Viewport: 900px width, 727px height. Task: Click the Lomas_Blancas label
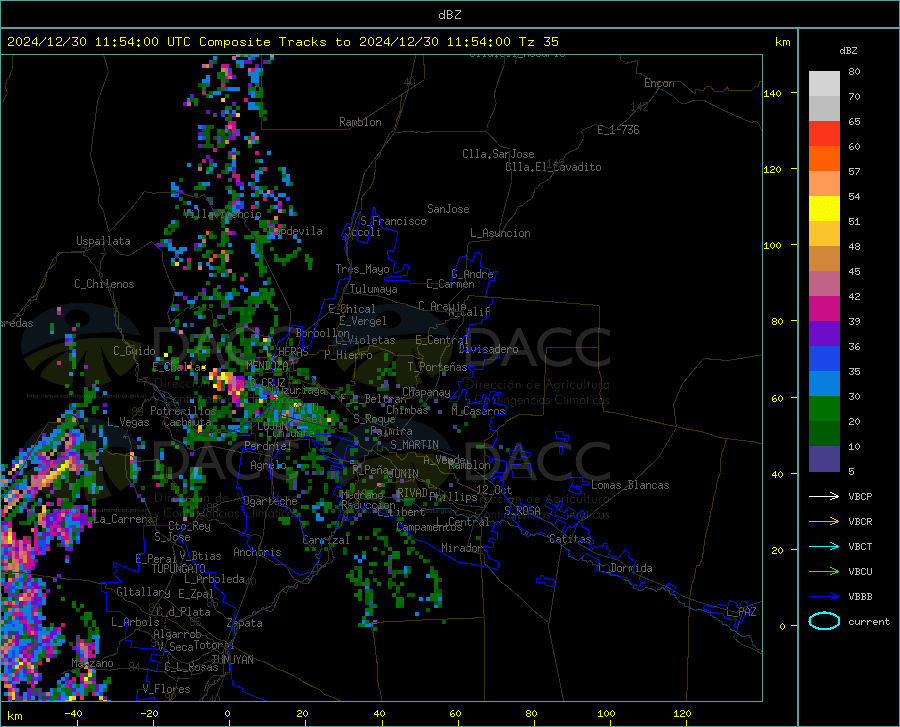tap(630, 485)
